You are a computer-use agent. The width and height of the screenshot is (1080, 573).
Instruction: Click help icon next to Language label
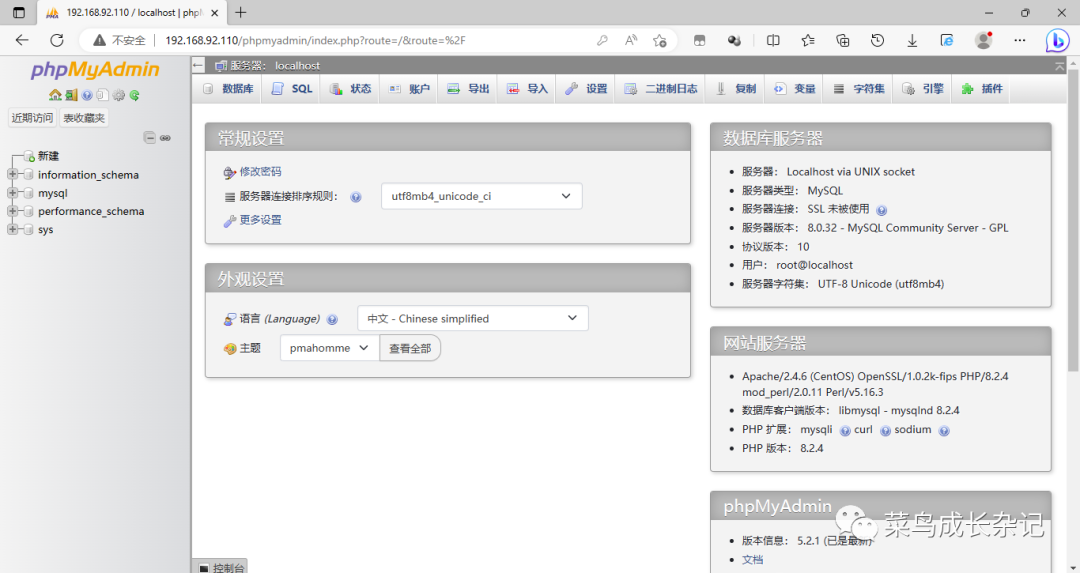[332, 320]
